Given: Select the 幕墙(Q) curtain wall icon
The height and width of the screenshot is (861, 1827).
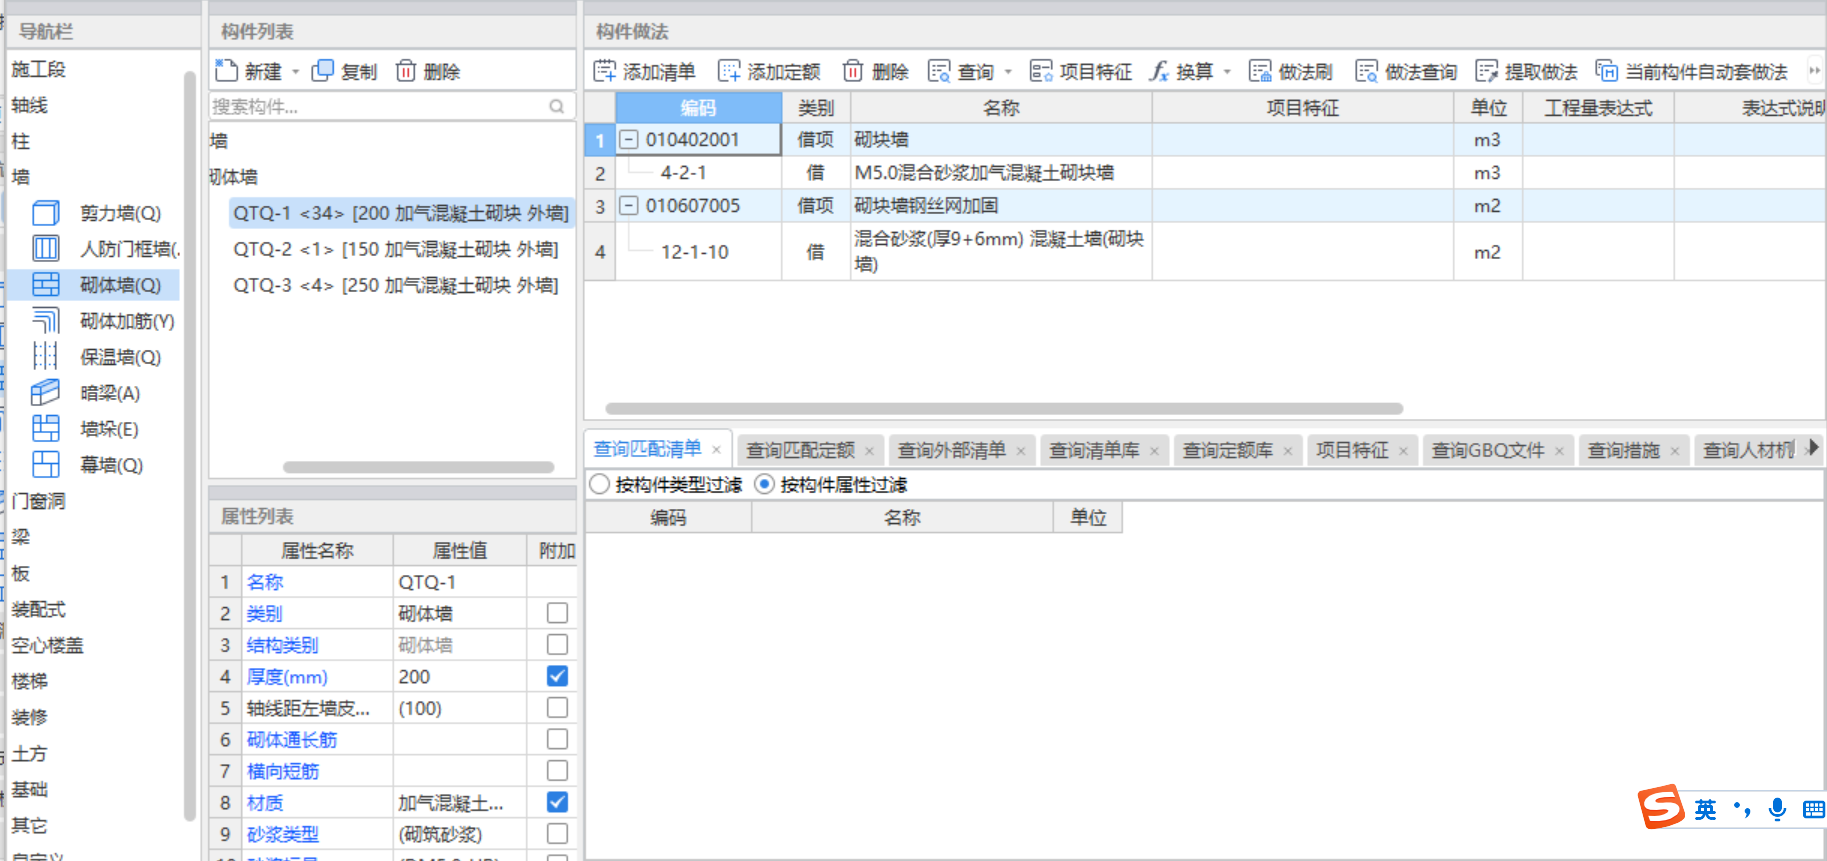Looking at the screenshot, I should point(46,465).
